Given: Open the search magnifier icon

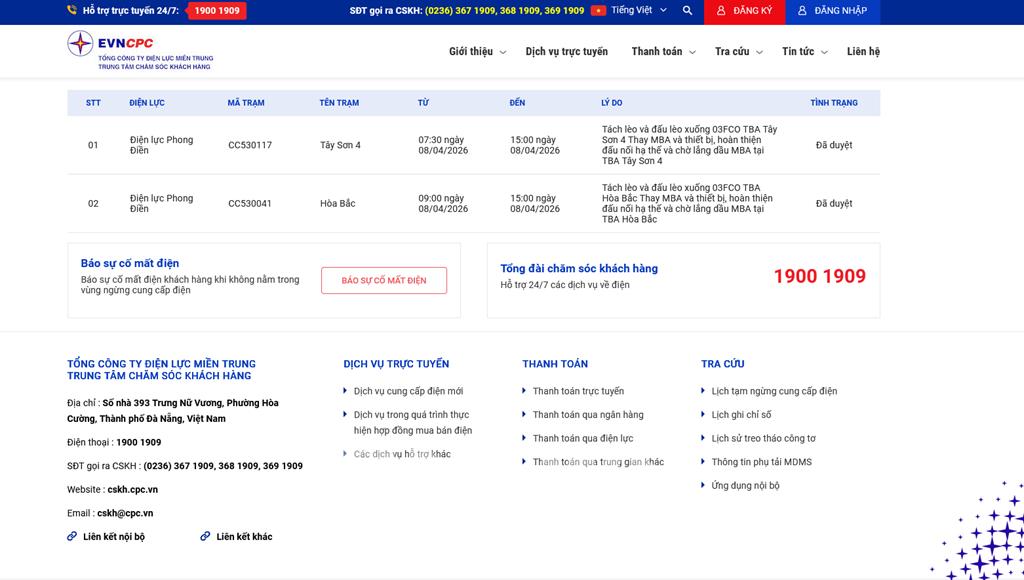Looking at the screenshot, I should (x=687, y=11).
